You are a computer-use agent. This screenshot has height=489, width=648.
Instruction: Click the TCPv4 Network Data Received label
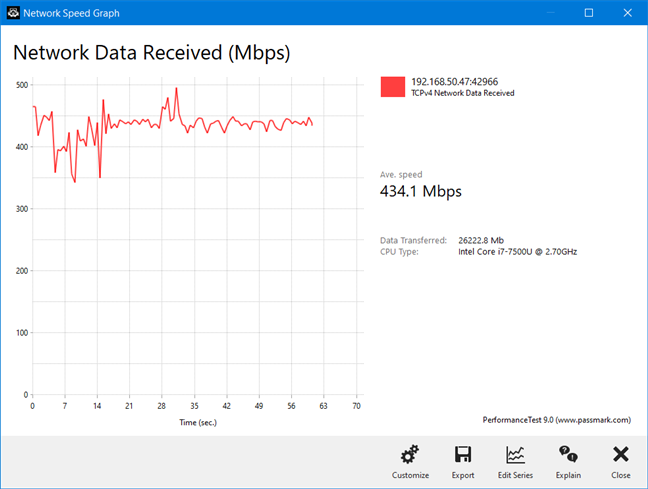pyautogui.click(x=462, y=93)
